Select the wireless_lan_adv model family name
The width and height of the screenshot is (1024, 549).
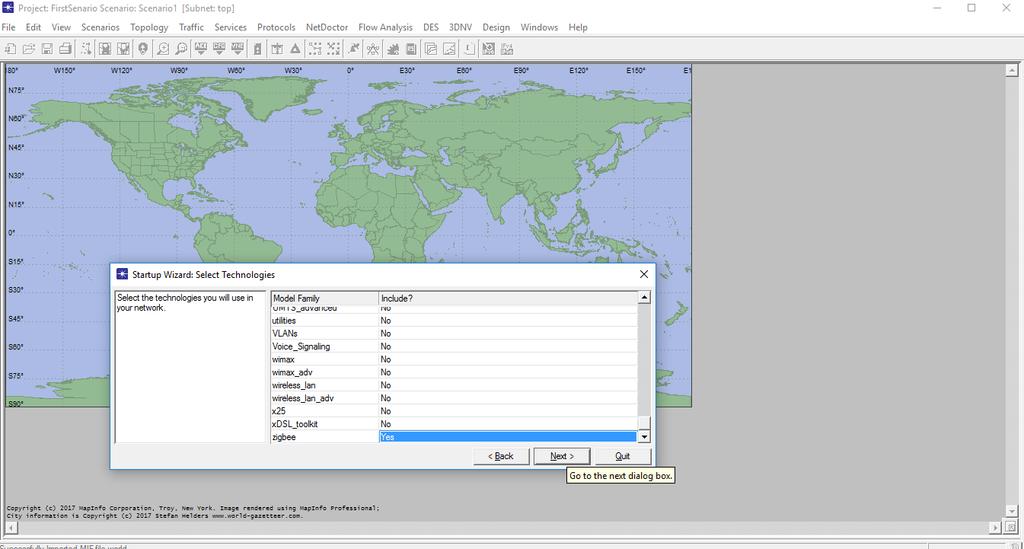pos(303,398)
